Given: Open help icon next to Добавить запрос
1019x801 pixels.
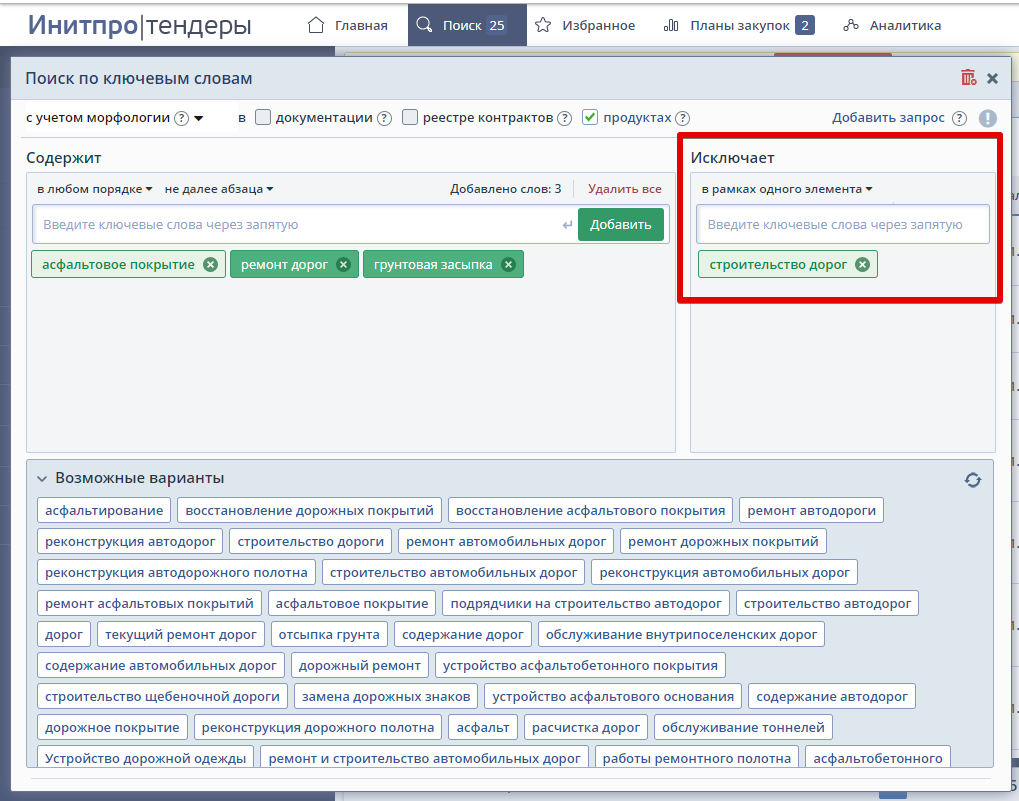Looking at the screenshot, I should point(959,118).
